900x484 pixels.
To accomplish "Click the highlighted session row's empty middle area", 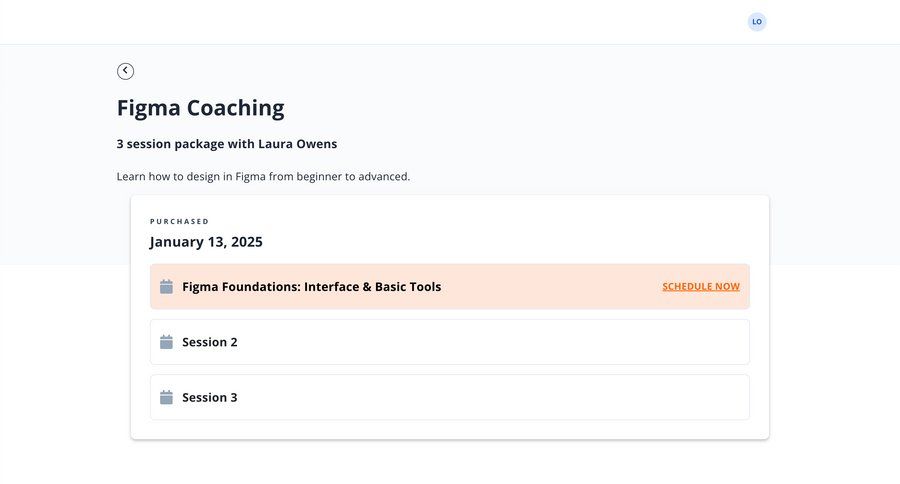I will click(x=550, y=287).
